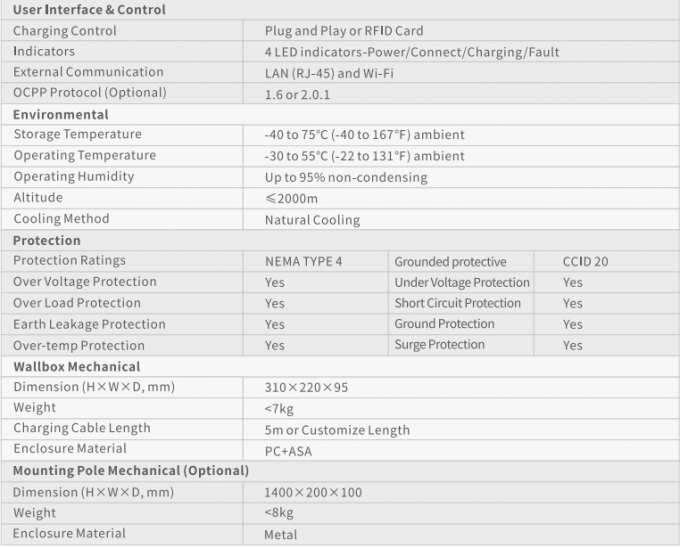Click the User Interface & Control heading
Image resolution: width=680 pixels, height=548 pixels.
[89, 10]
